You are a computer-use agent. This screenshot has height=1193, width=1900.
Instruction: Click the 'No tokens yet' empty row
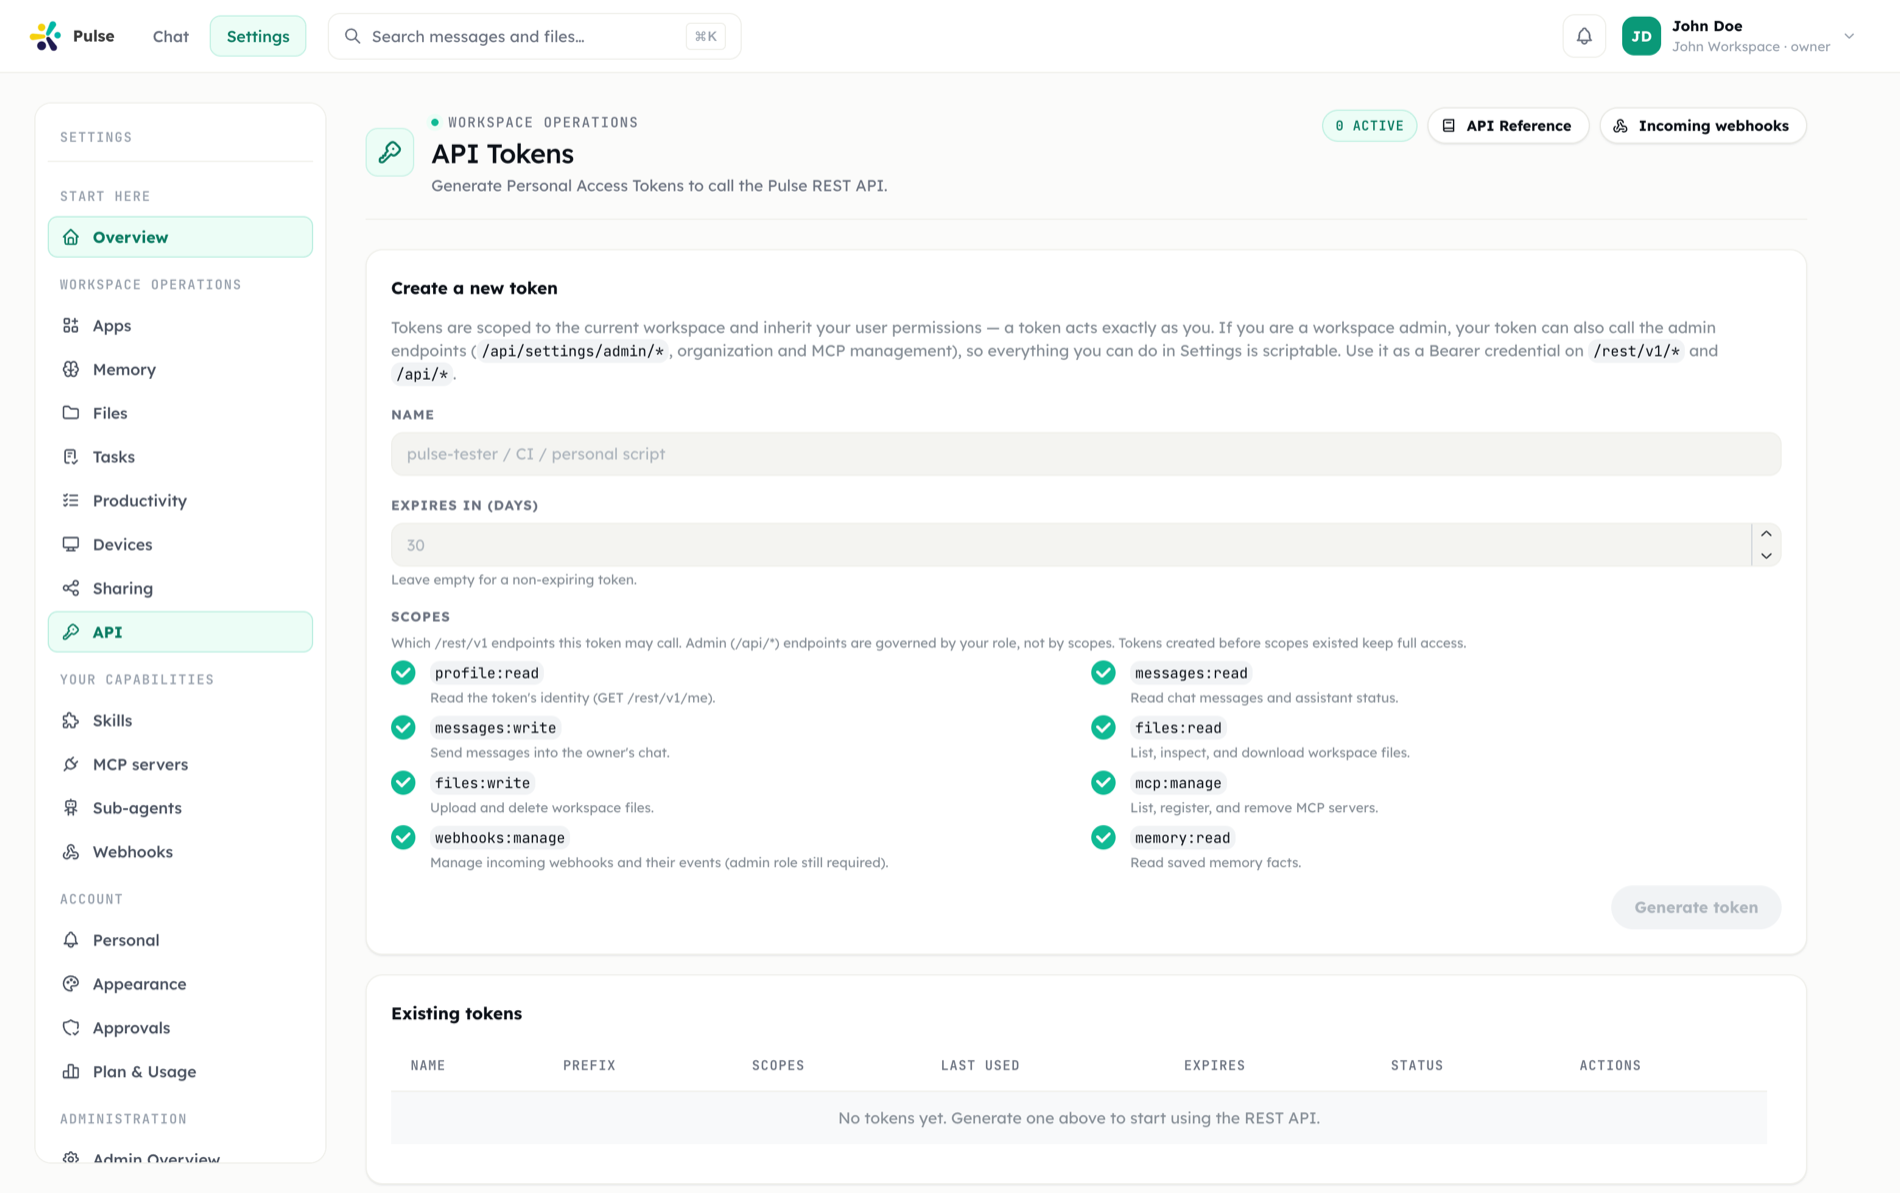click(1079, 1118)
